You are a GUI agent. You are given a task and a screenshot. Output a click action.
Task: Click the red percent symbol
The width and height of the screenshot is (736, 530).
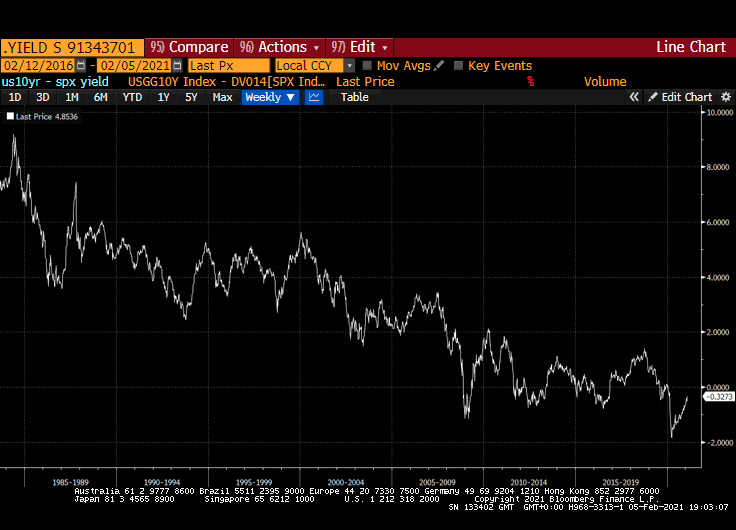530,82
